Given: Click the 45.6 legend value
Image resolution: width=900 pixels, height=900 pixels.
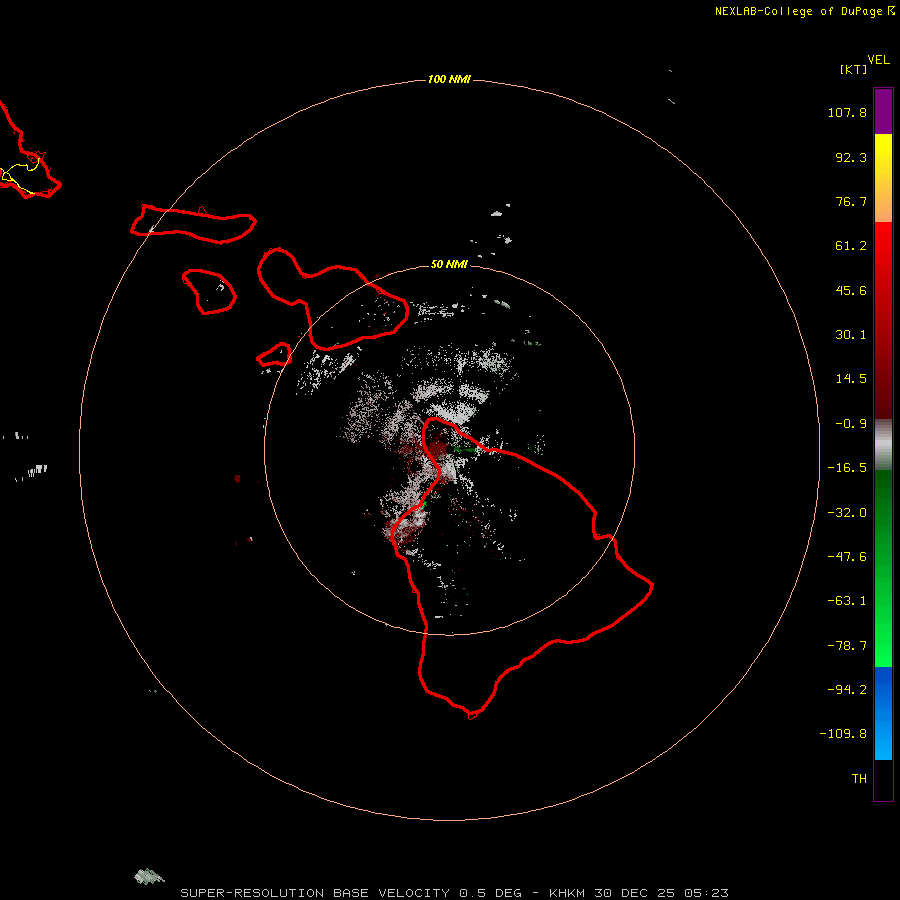Looking at the screenshot, I should [851, 290].
